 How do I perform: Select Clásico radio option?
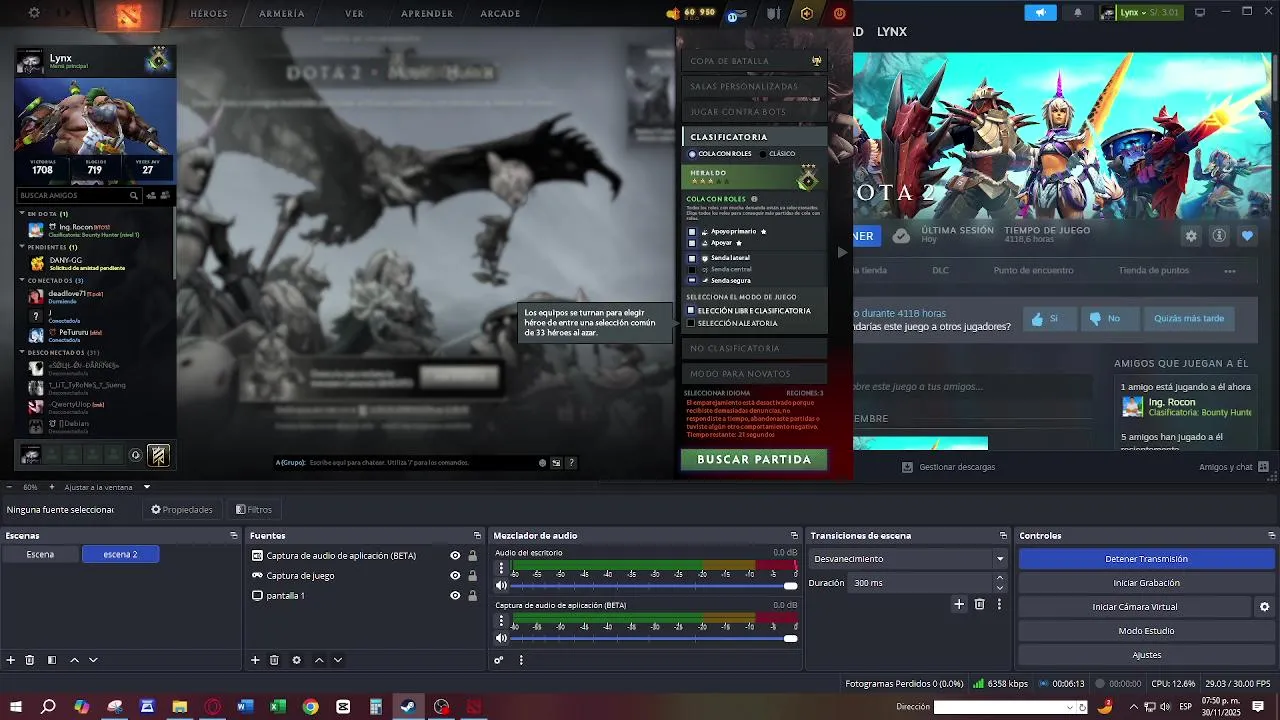pyautogui.click(x=763, y=154)
